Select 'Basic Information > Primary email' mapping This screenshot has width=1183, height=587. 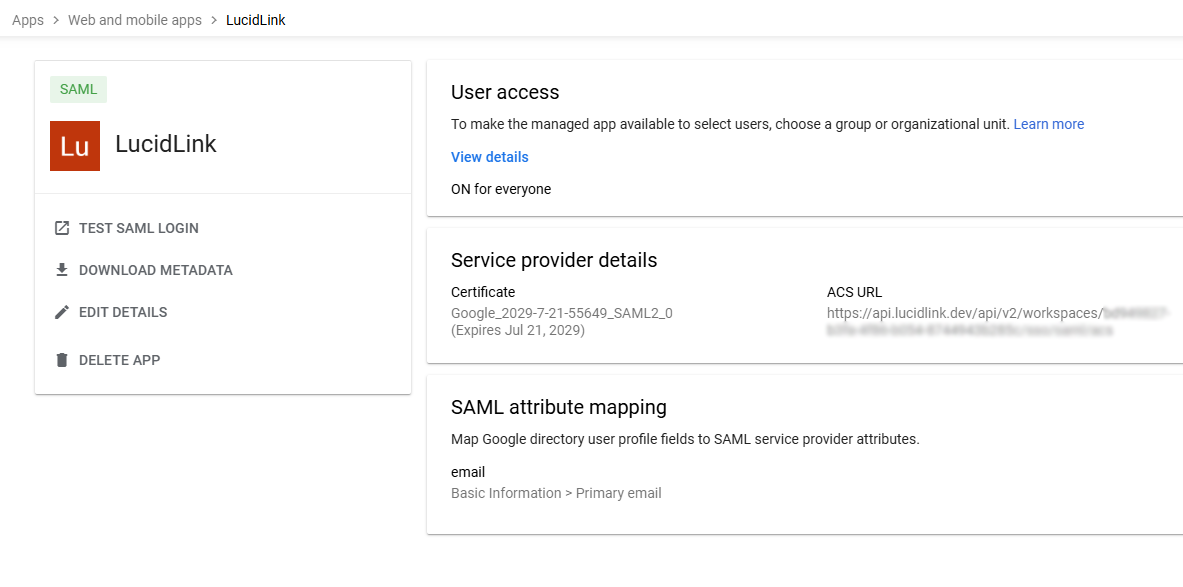[x=556, y=493]
